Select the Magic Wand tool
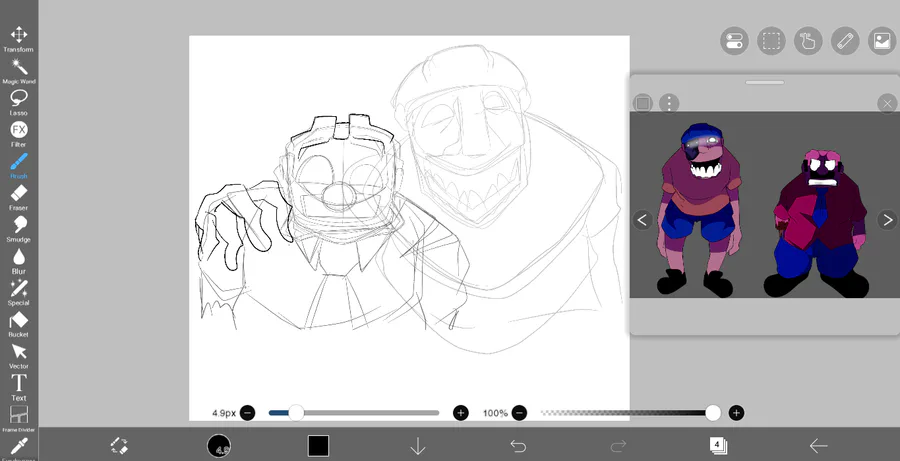900x461 pixels. [18, 71]
